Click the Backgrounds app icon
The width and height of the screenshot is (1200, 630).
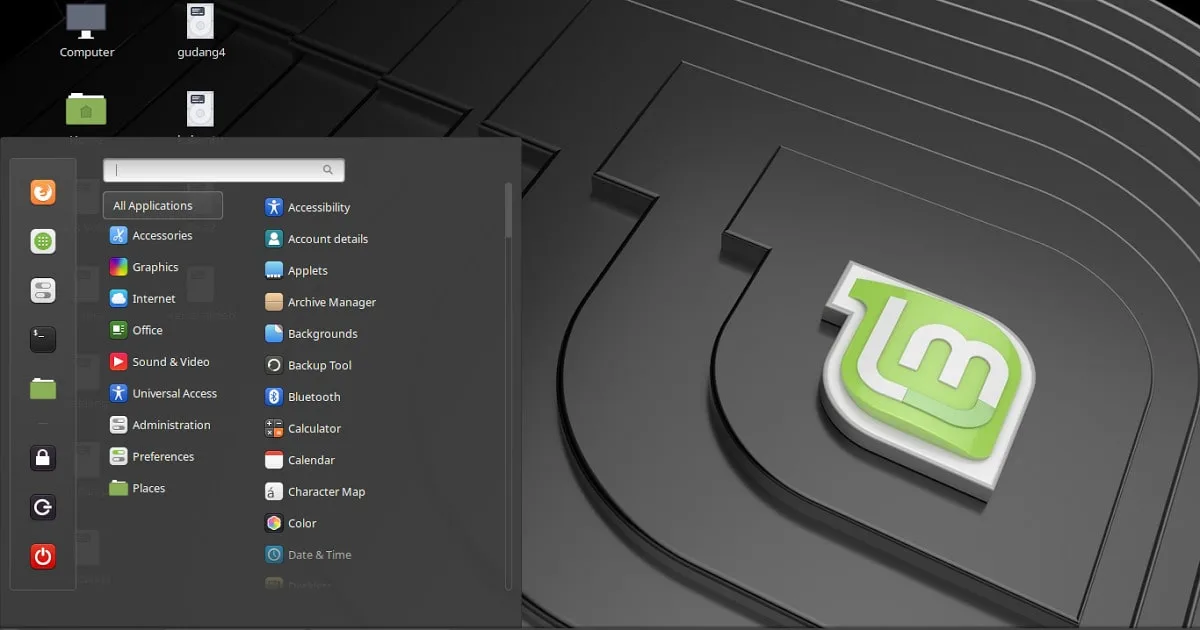[274, 334]
